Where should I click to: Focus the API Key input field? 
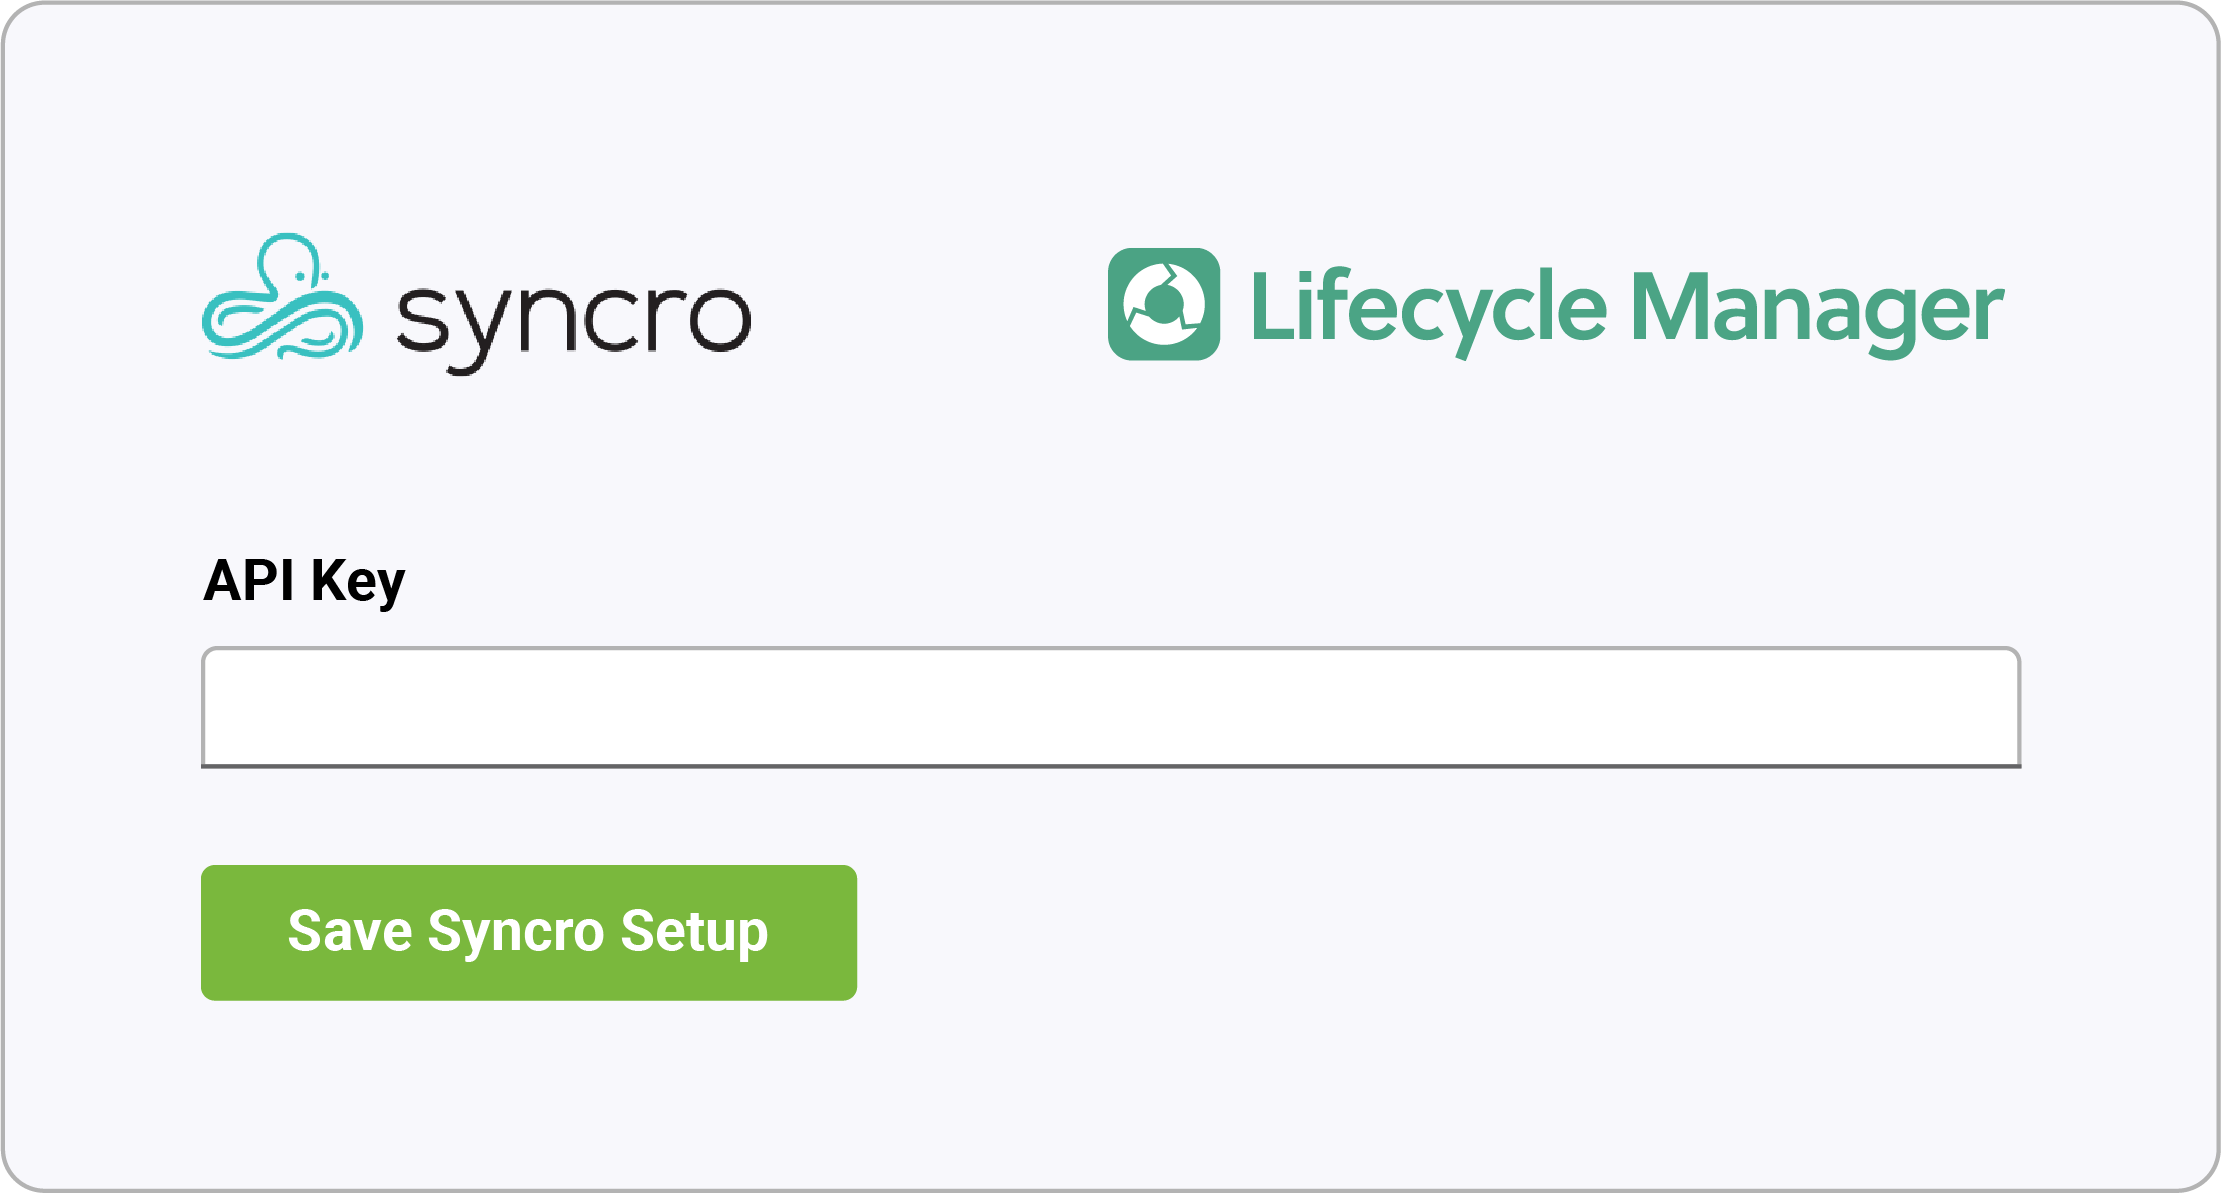click(1110, 707)
